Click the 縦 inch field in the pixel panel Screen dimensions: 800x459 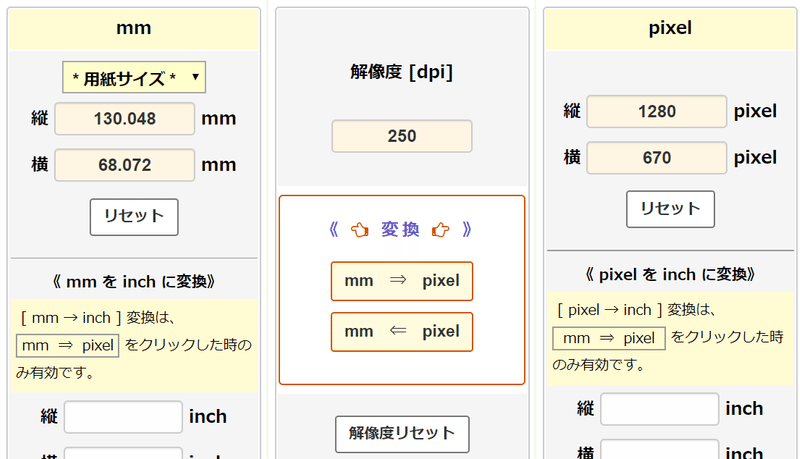pos(659,409)
